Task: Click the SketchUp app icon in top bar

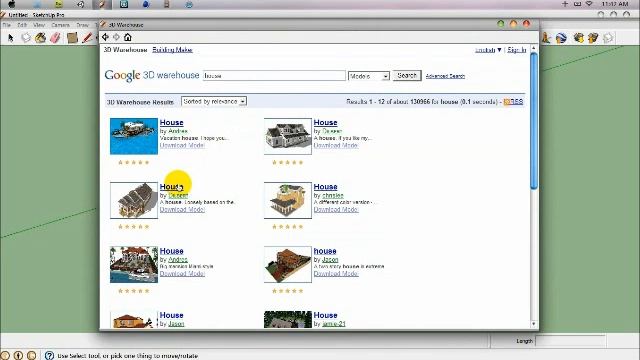Action: click(x=102, y=4)
